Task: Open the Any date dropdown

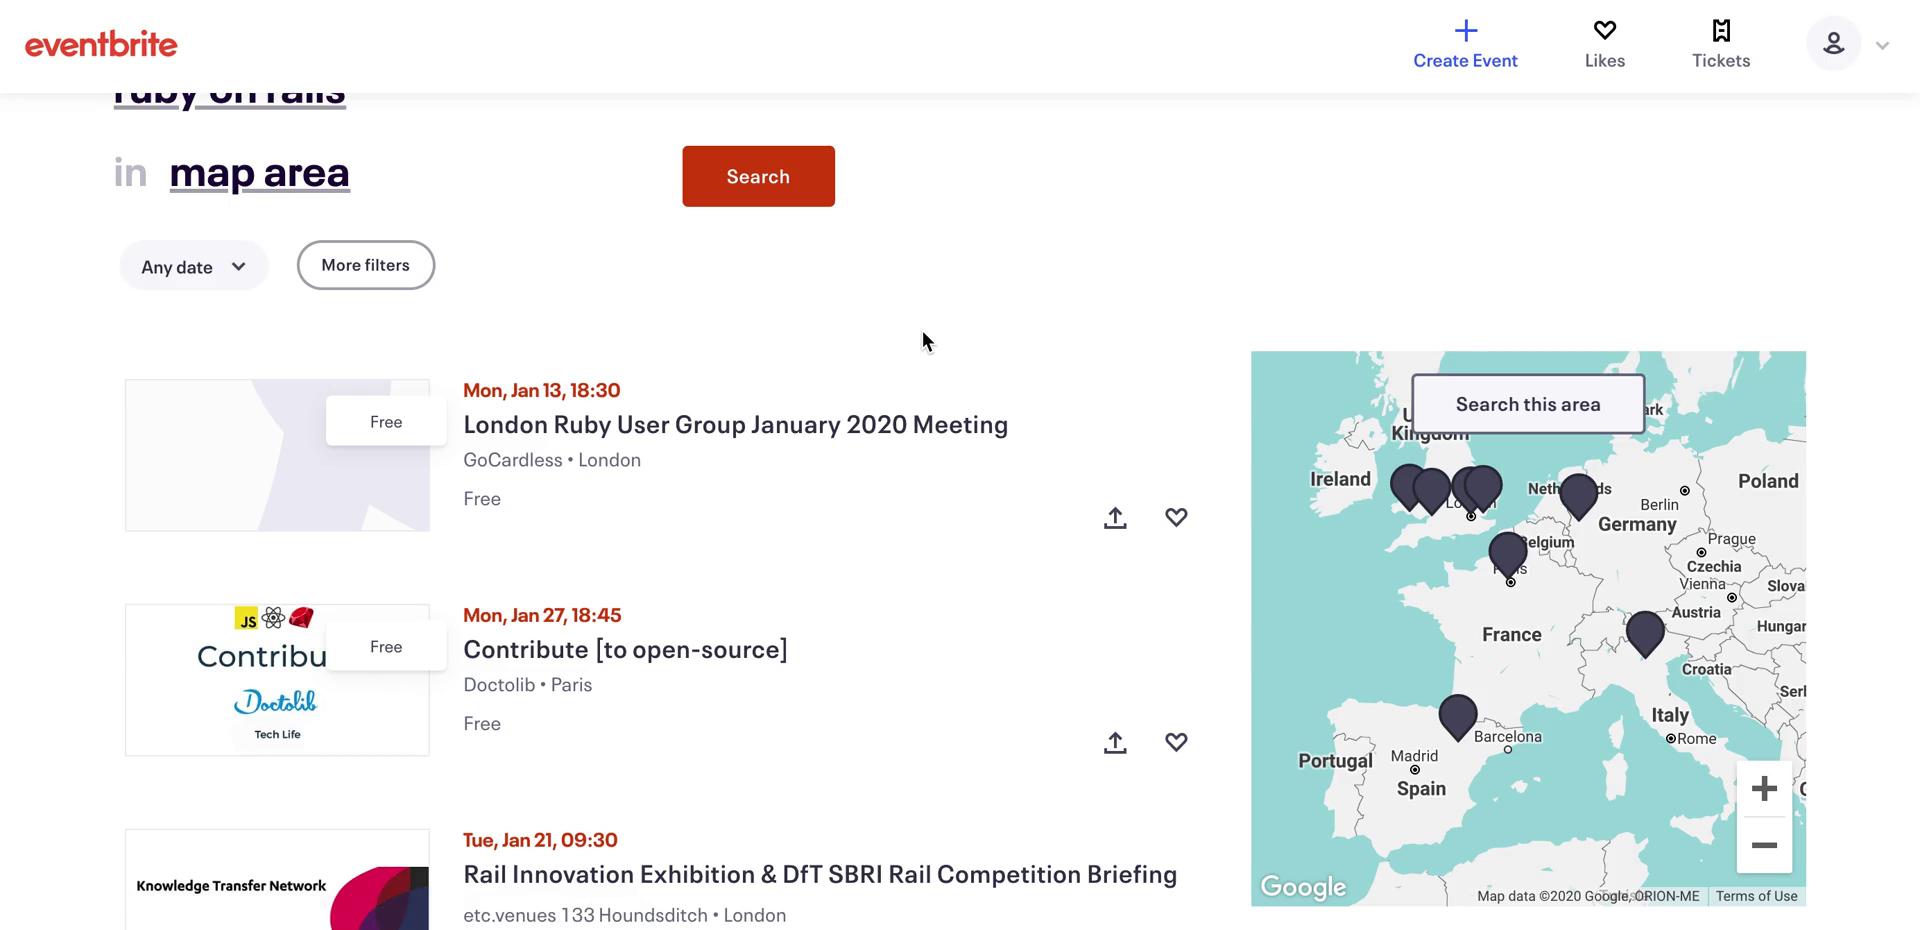Action: (194, 266)
